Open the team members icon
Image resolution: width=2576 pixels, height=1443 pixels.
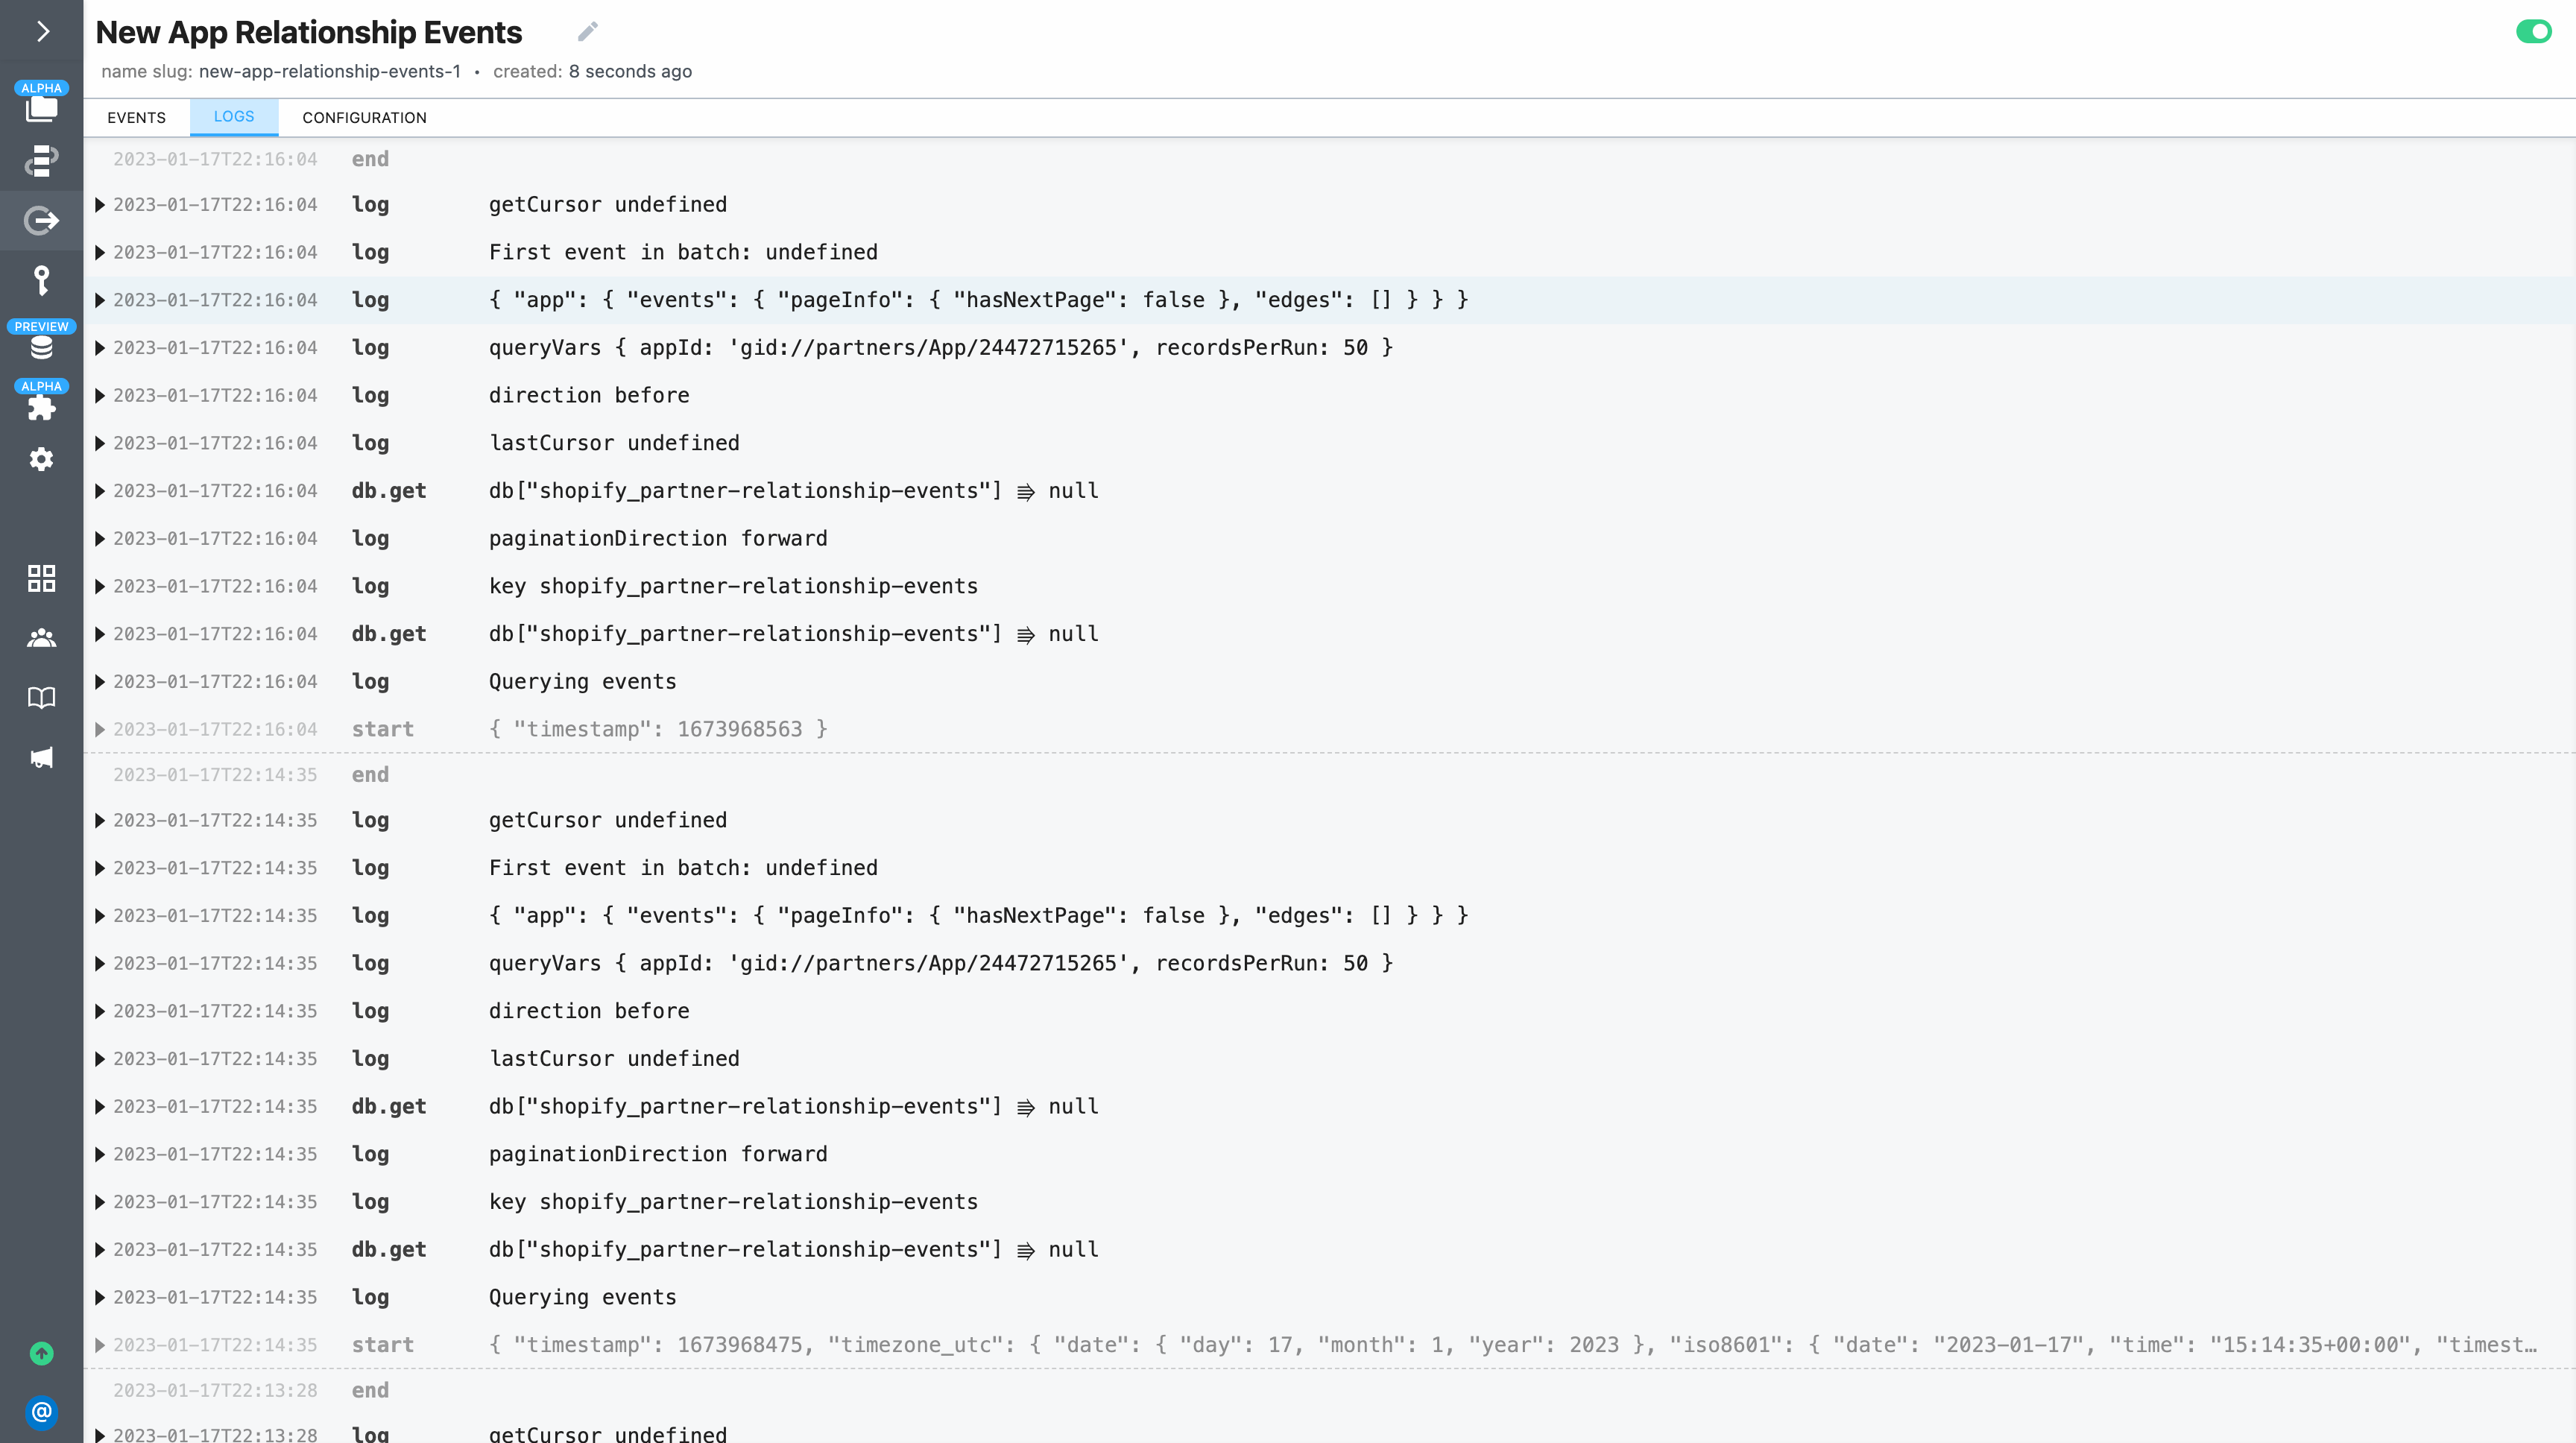click(x=41, y=637)
